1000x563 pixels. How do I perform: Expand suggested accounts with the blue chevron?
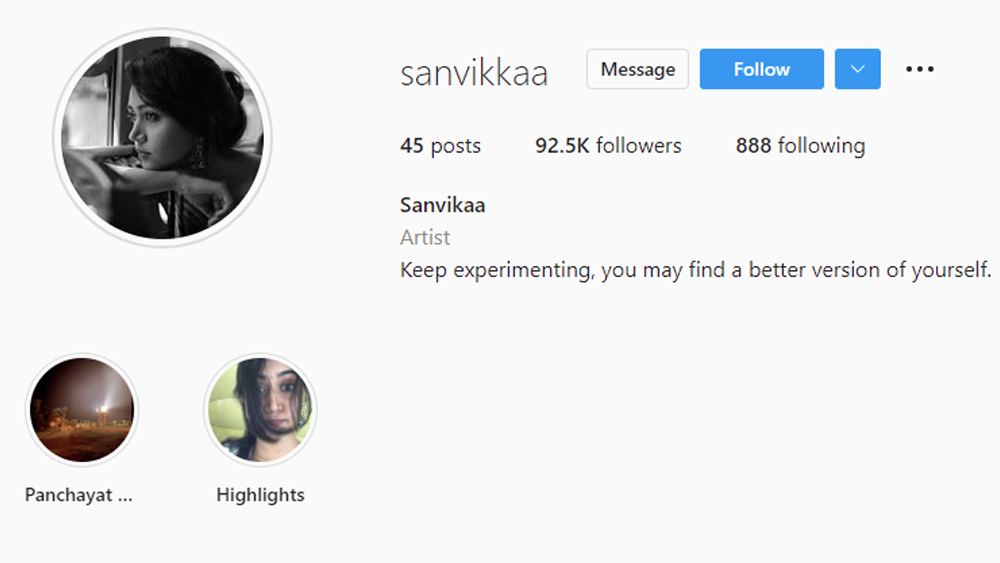(857, 69)
